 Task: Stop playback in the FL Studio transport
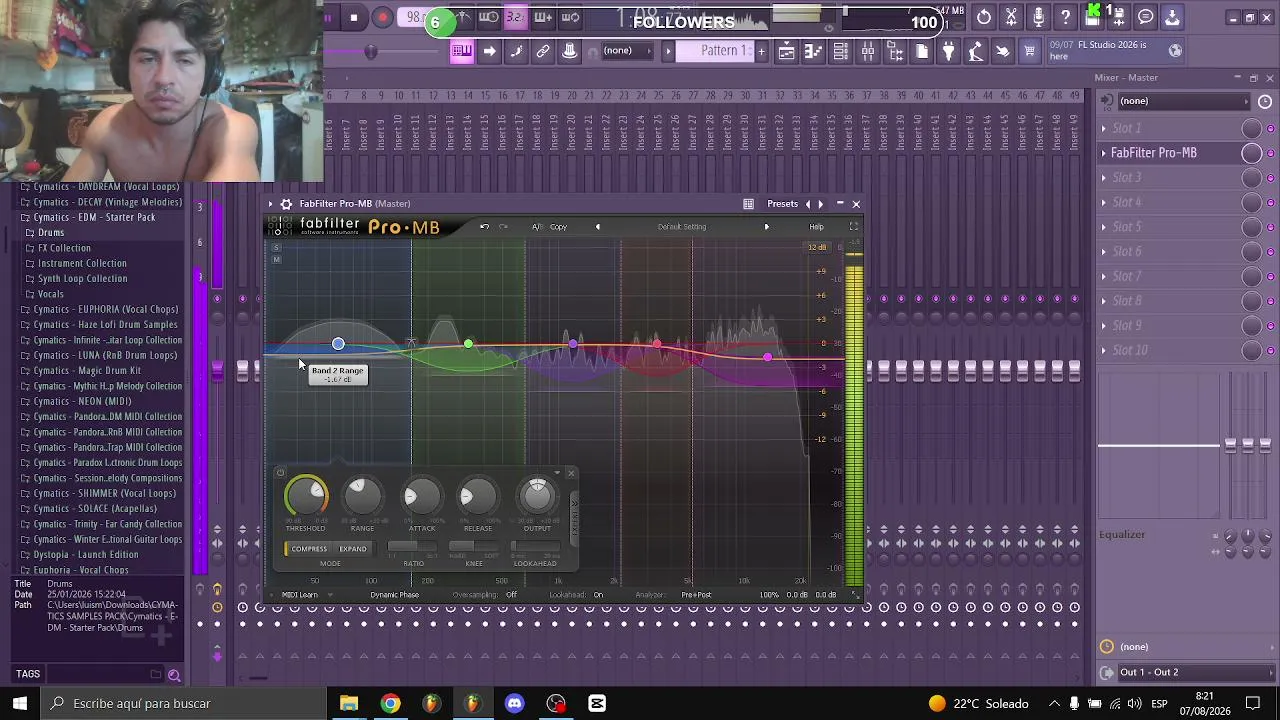tap(354, 17)
